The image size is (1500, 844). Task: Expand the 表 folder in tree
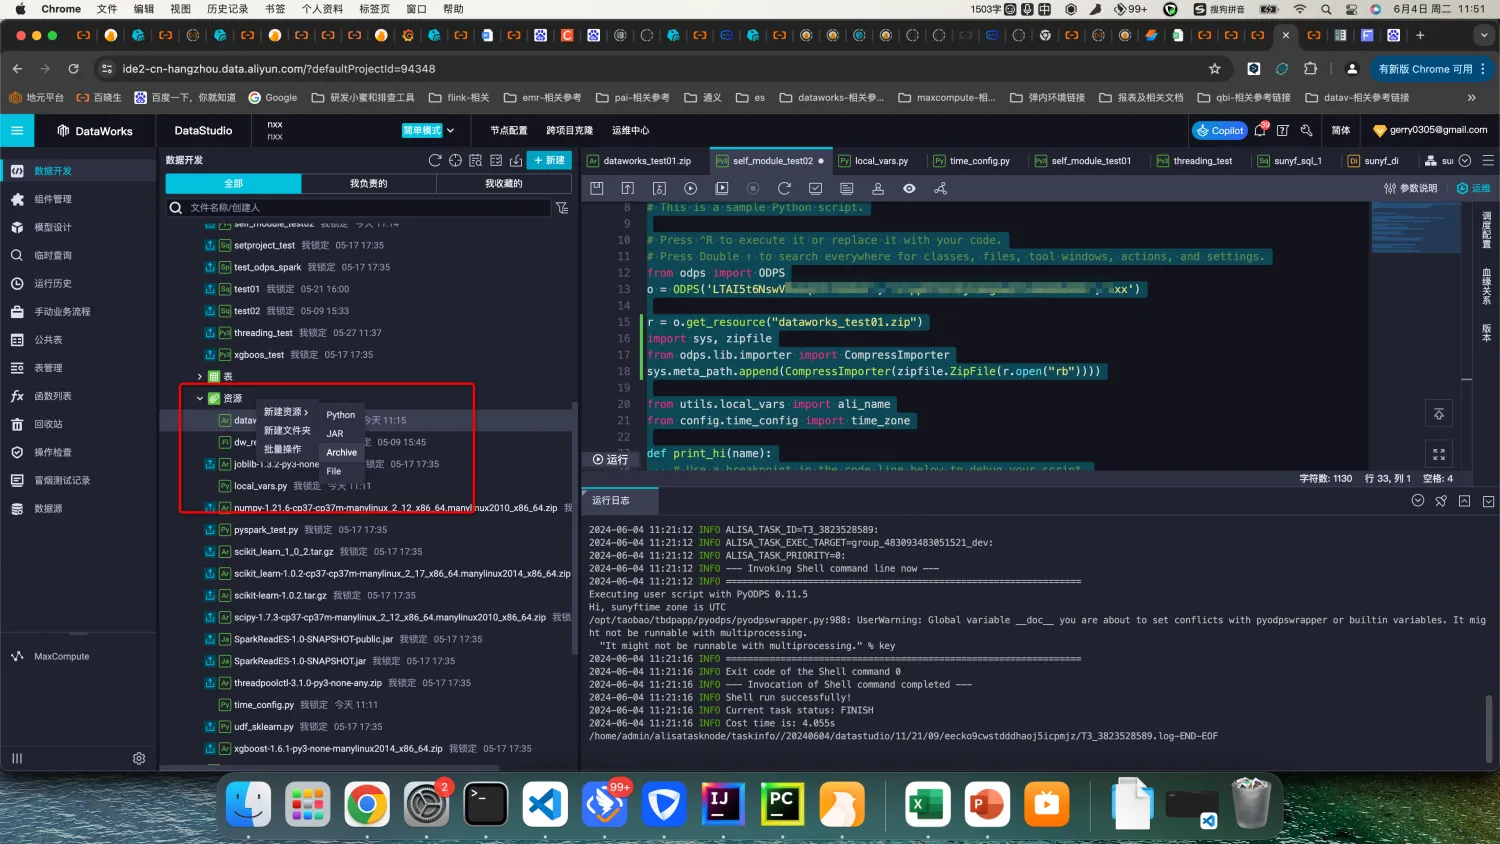tap(200, 377)
